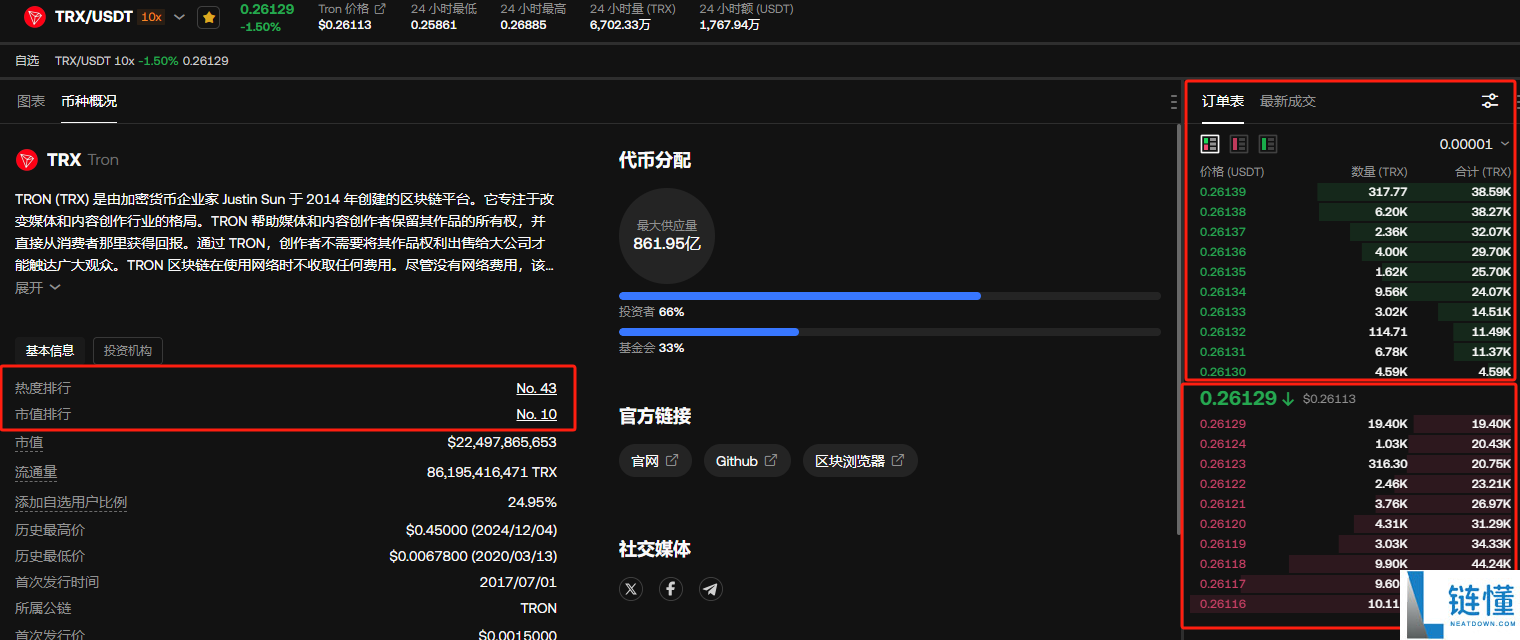This screenshot has width=1520, height=640.
Task: Toggle the favorite star for TRX/USDT
Action: [208, 17]
